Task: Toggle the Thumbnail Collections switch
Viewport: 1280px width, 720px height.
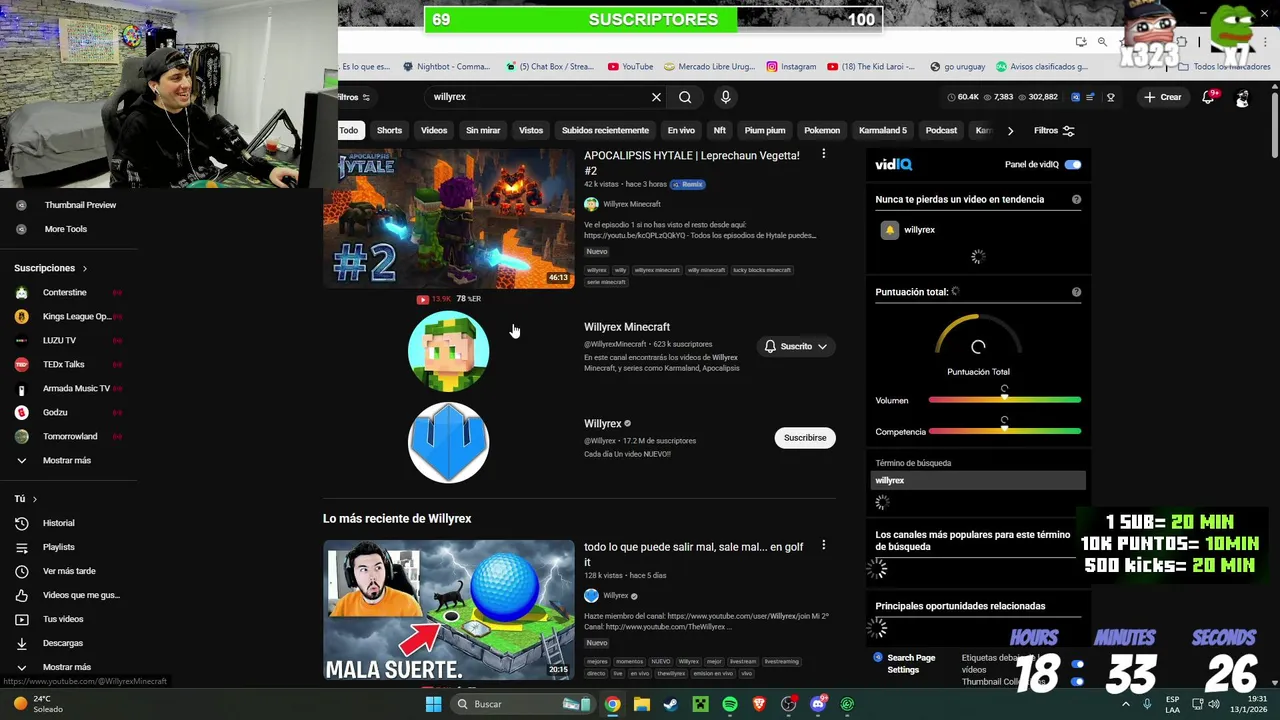Action: click(1077, 682)
